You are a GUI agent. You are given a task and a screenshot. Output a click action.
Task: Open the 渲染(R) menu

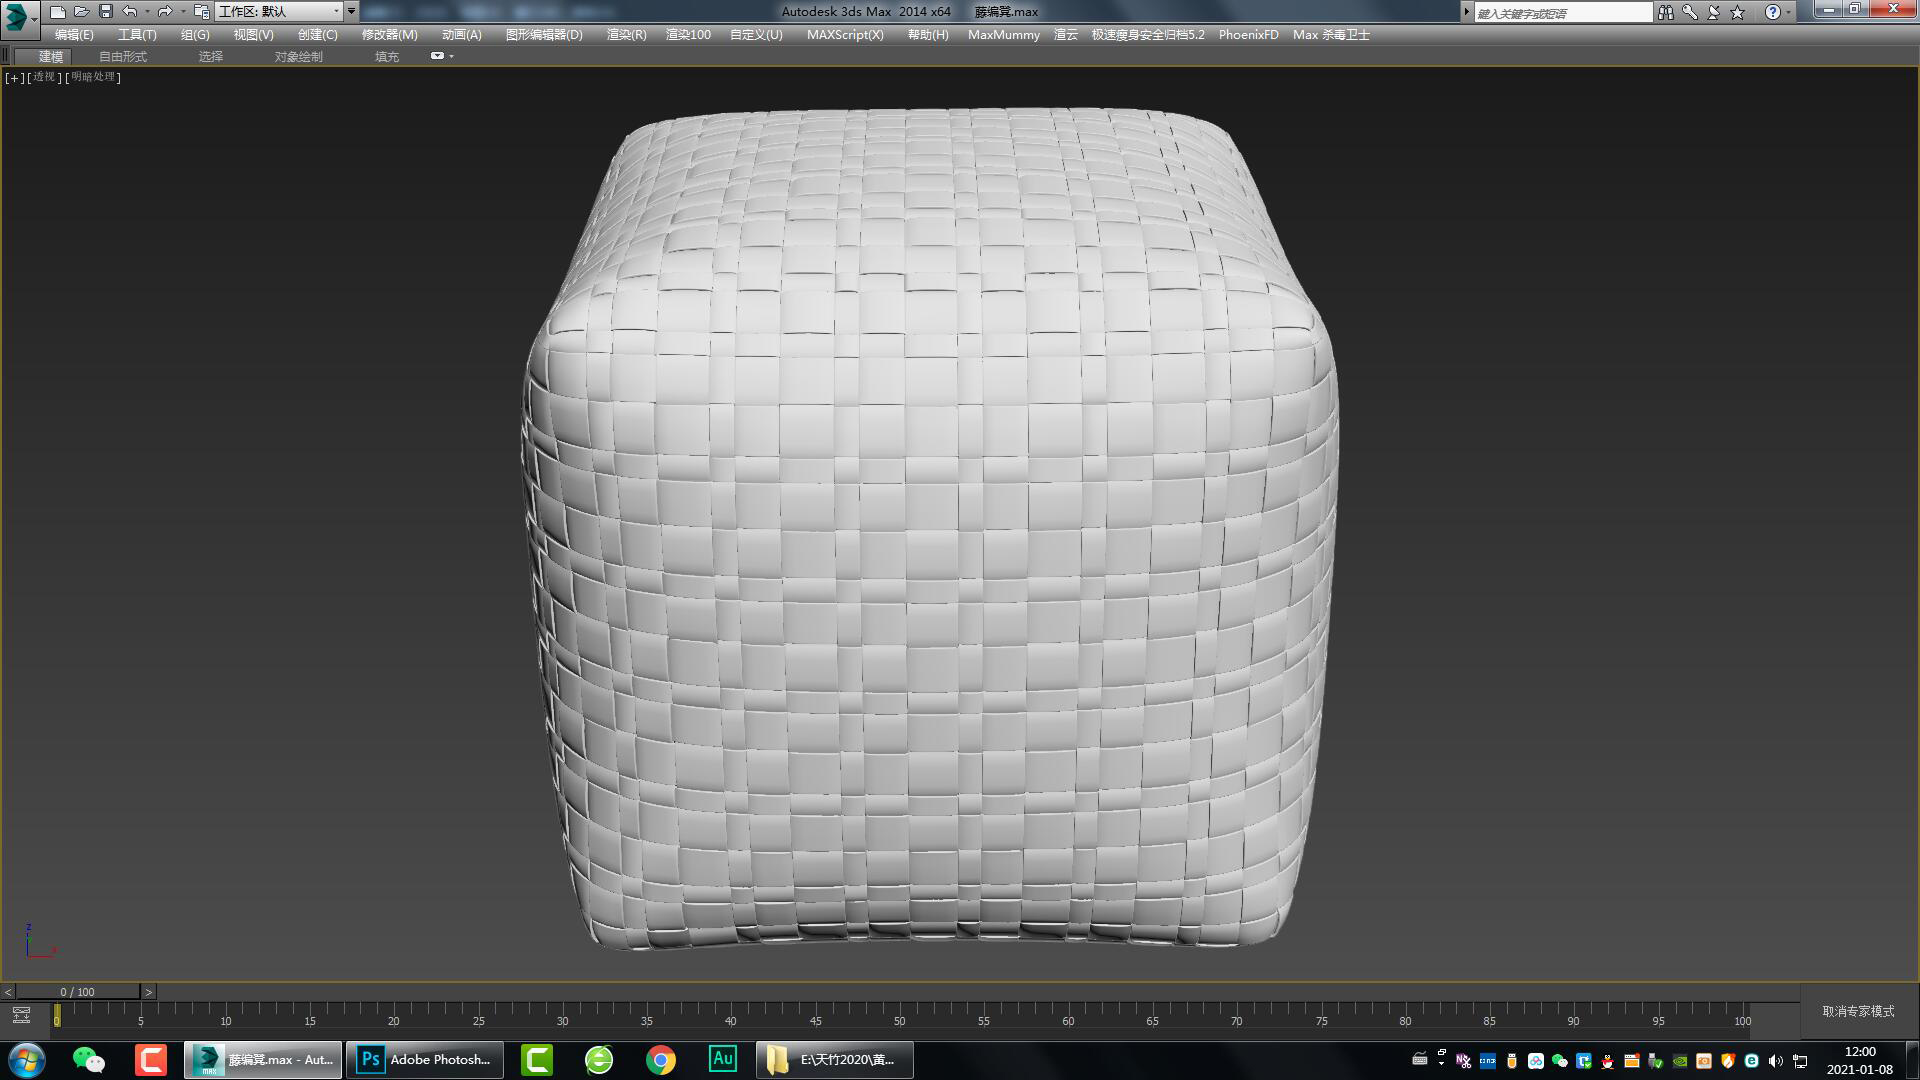(626, 35)
